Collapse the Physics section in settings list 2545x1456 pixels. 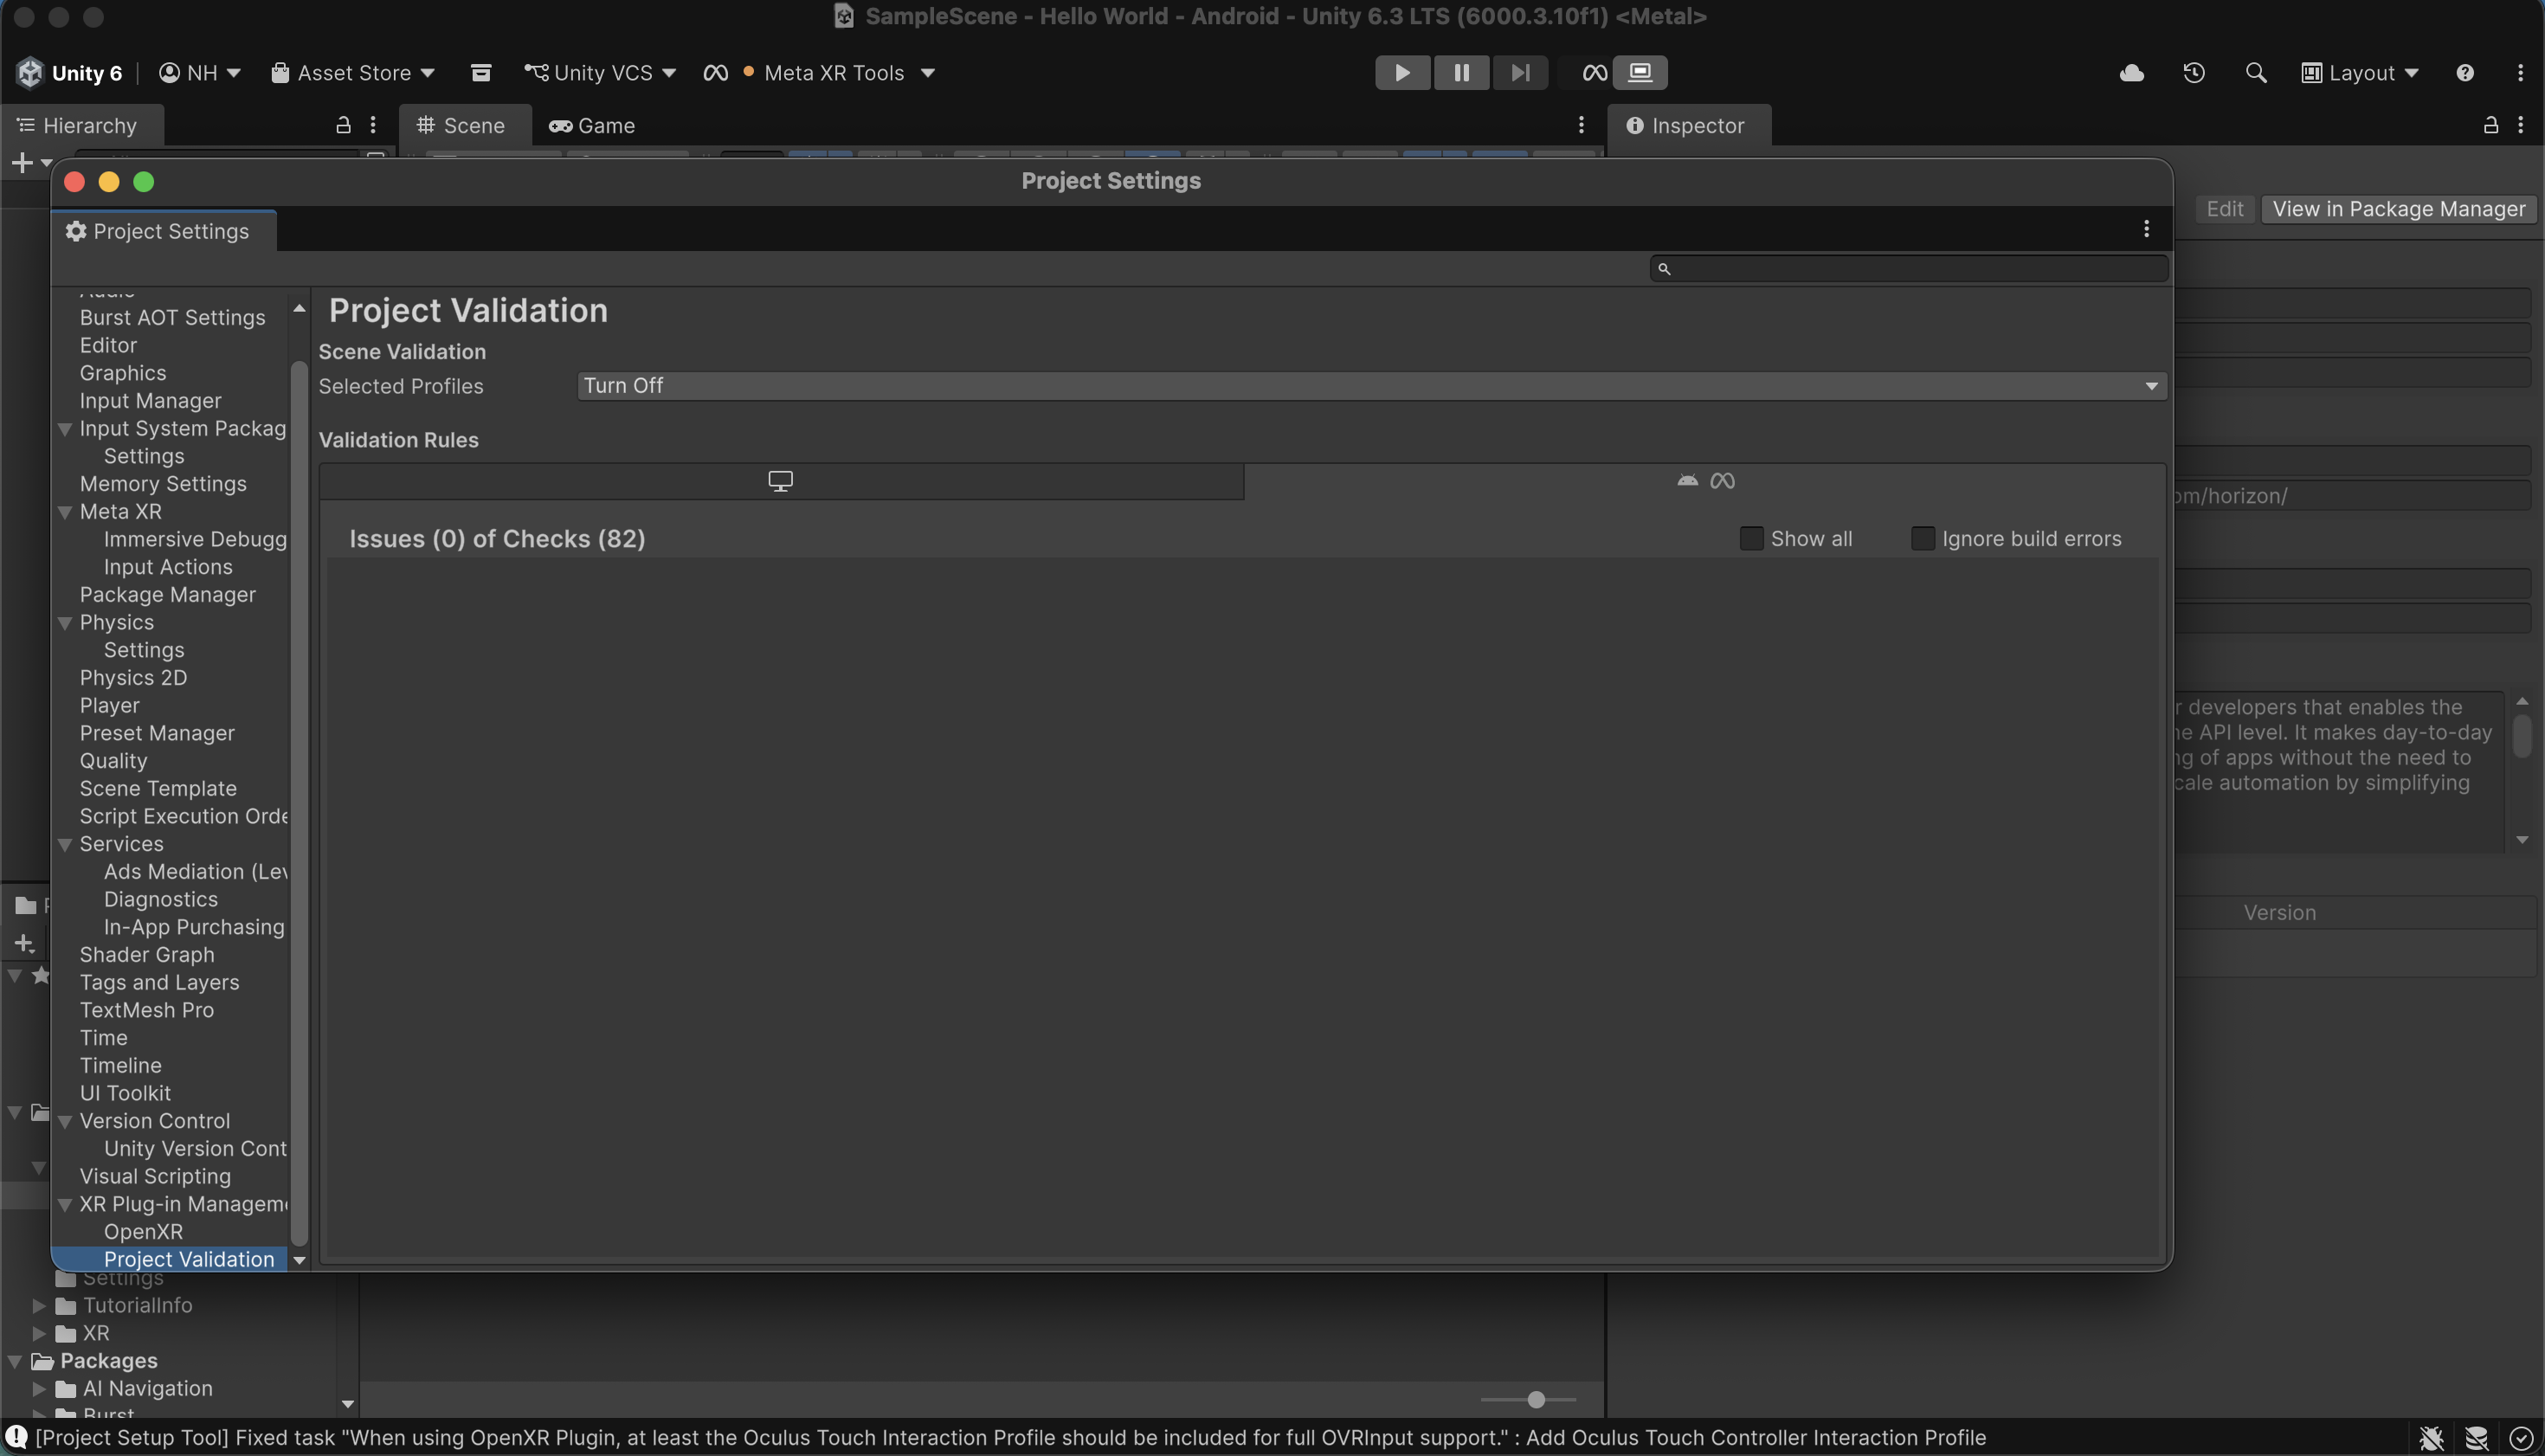[65, 622]
